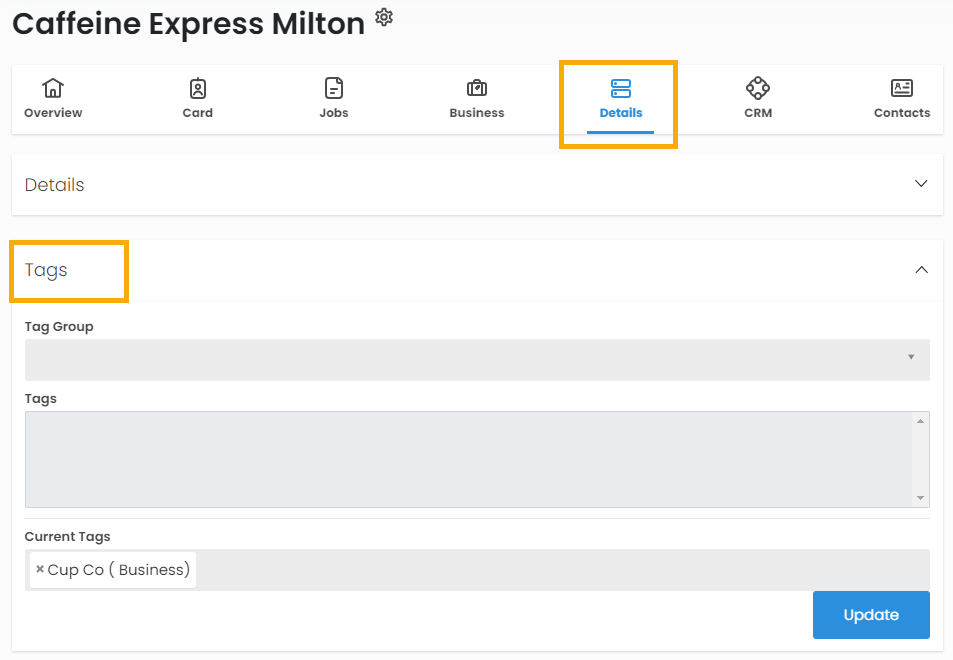
Task: Select the Jobs document icon
Action: click(x=334, y=89)
